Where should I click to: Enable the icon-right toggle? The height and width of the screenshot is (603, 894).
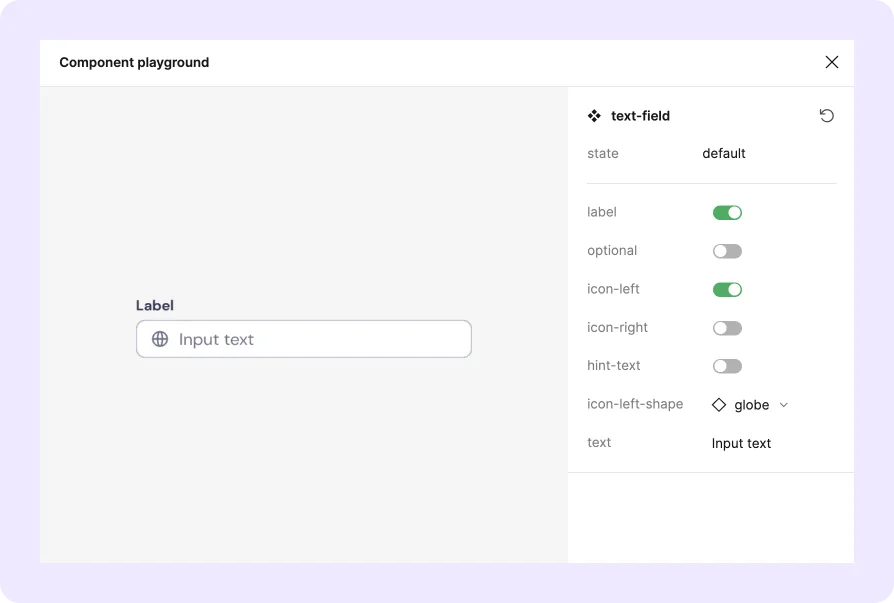click(x=727, y=328)
